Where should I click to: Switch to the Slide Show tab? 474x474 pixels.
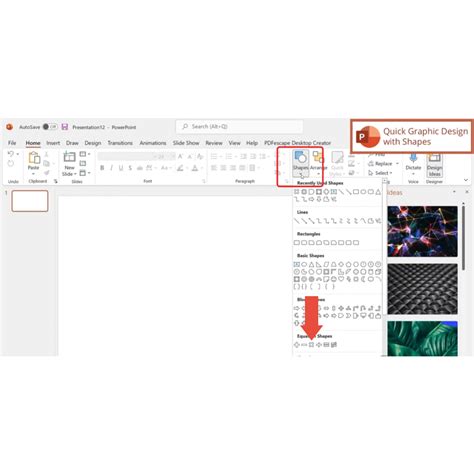pos(186,143)
